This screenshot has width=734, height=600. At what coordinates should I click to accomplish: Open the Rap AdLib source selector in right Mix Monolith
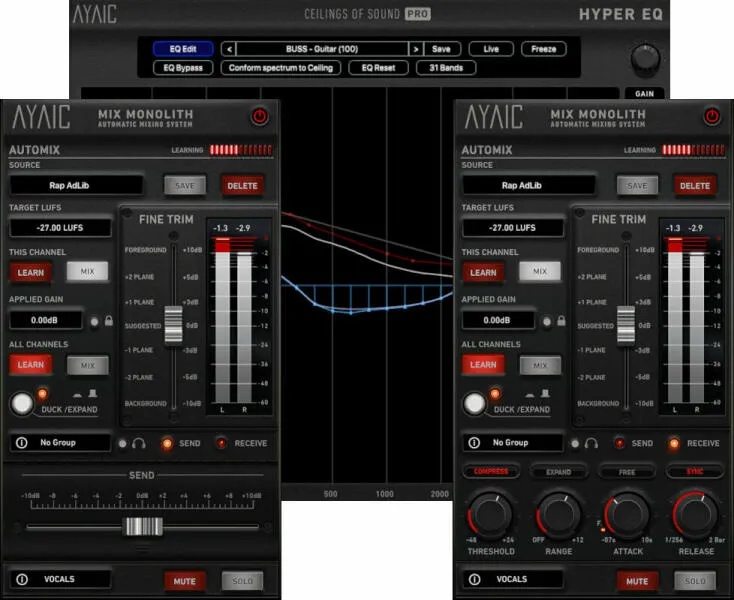[x=529, y=185]
